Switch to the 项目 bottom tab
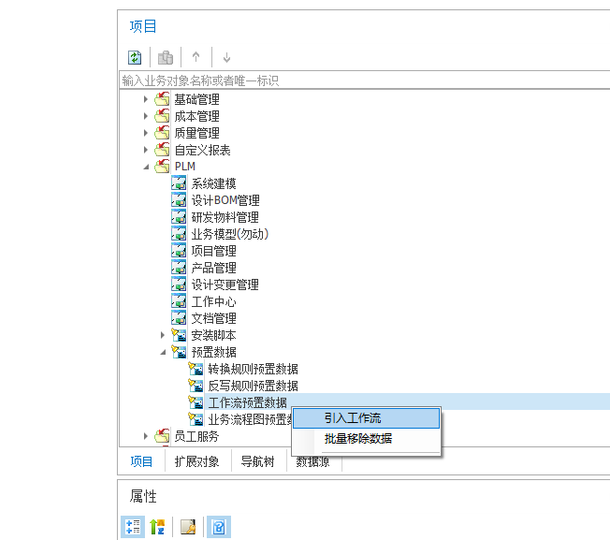The height and width of the screenshot is (540, 610). [x=141, y=461]
